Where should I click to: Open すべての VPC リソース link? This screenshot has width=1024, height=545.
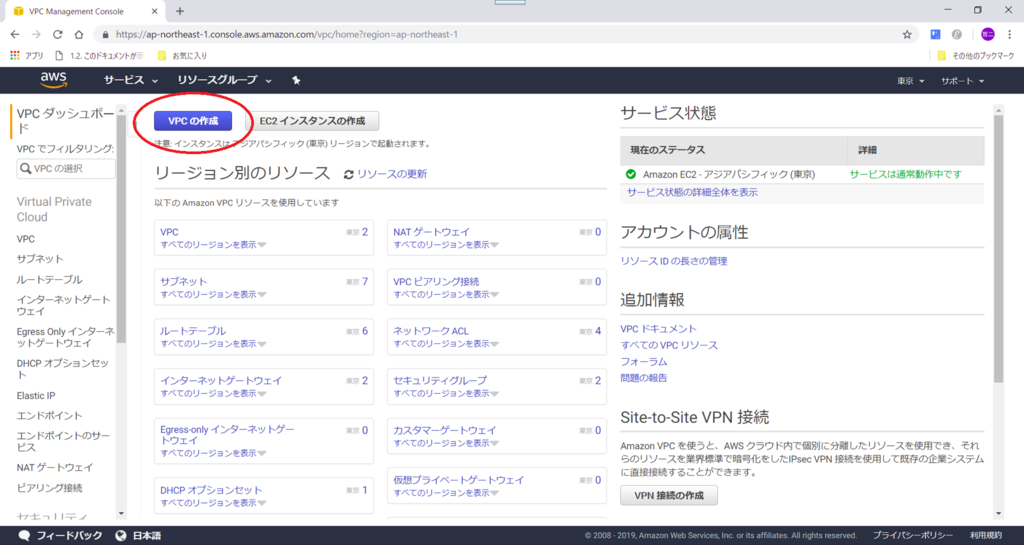[x=669, y=345]
